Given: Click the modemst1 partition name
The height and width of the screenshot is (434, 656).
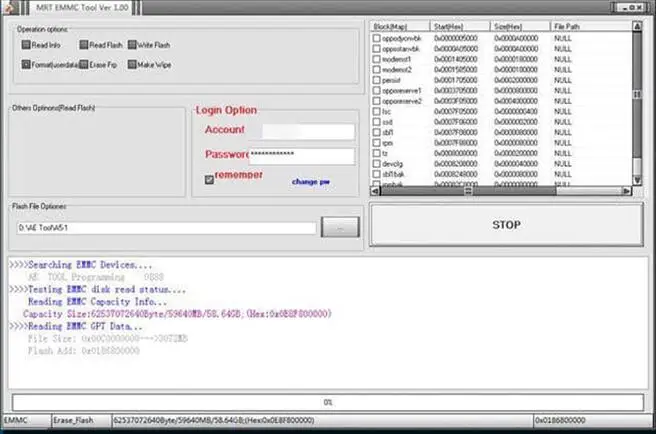Looking at the screenshot, I should tap(397, 59).
